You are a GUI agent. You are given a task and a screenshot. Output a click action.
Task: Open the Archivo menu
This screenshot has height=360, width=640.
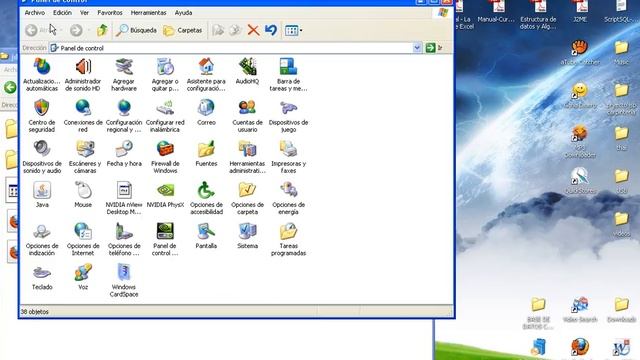pyautogui.click(x=35, y=13)
